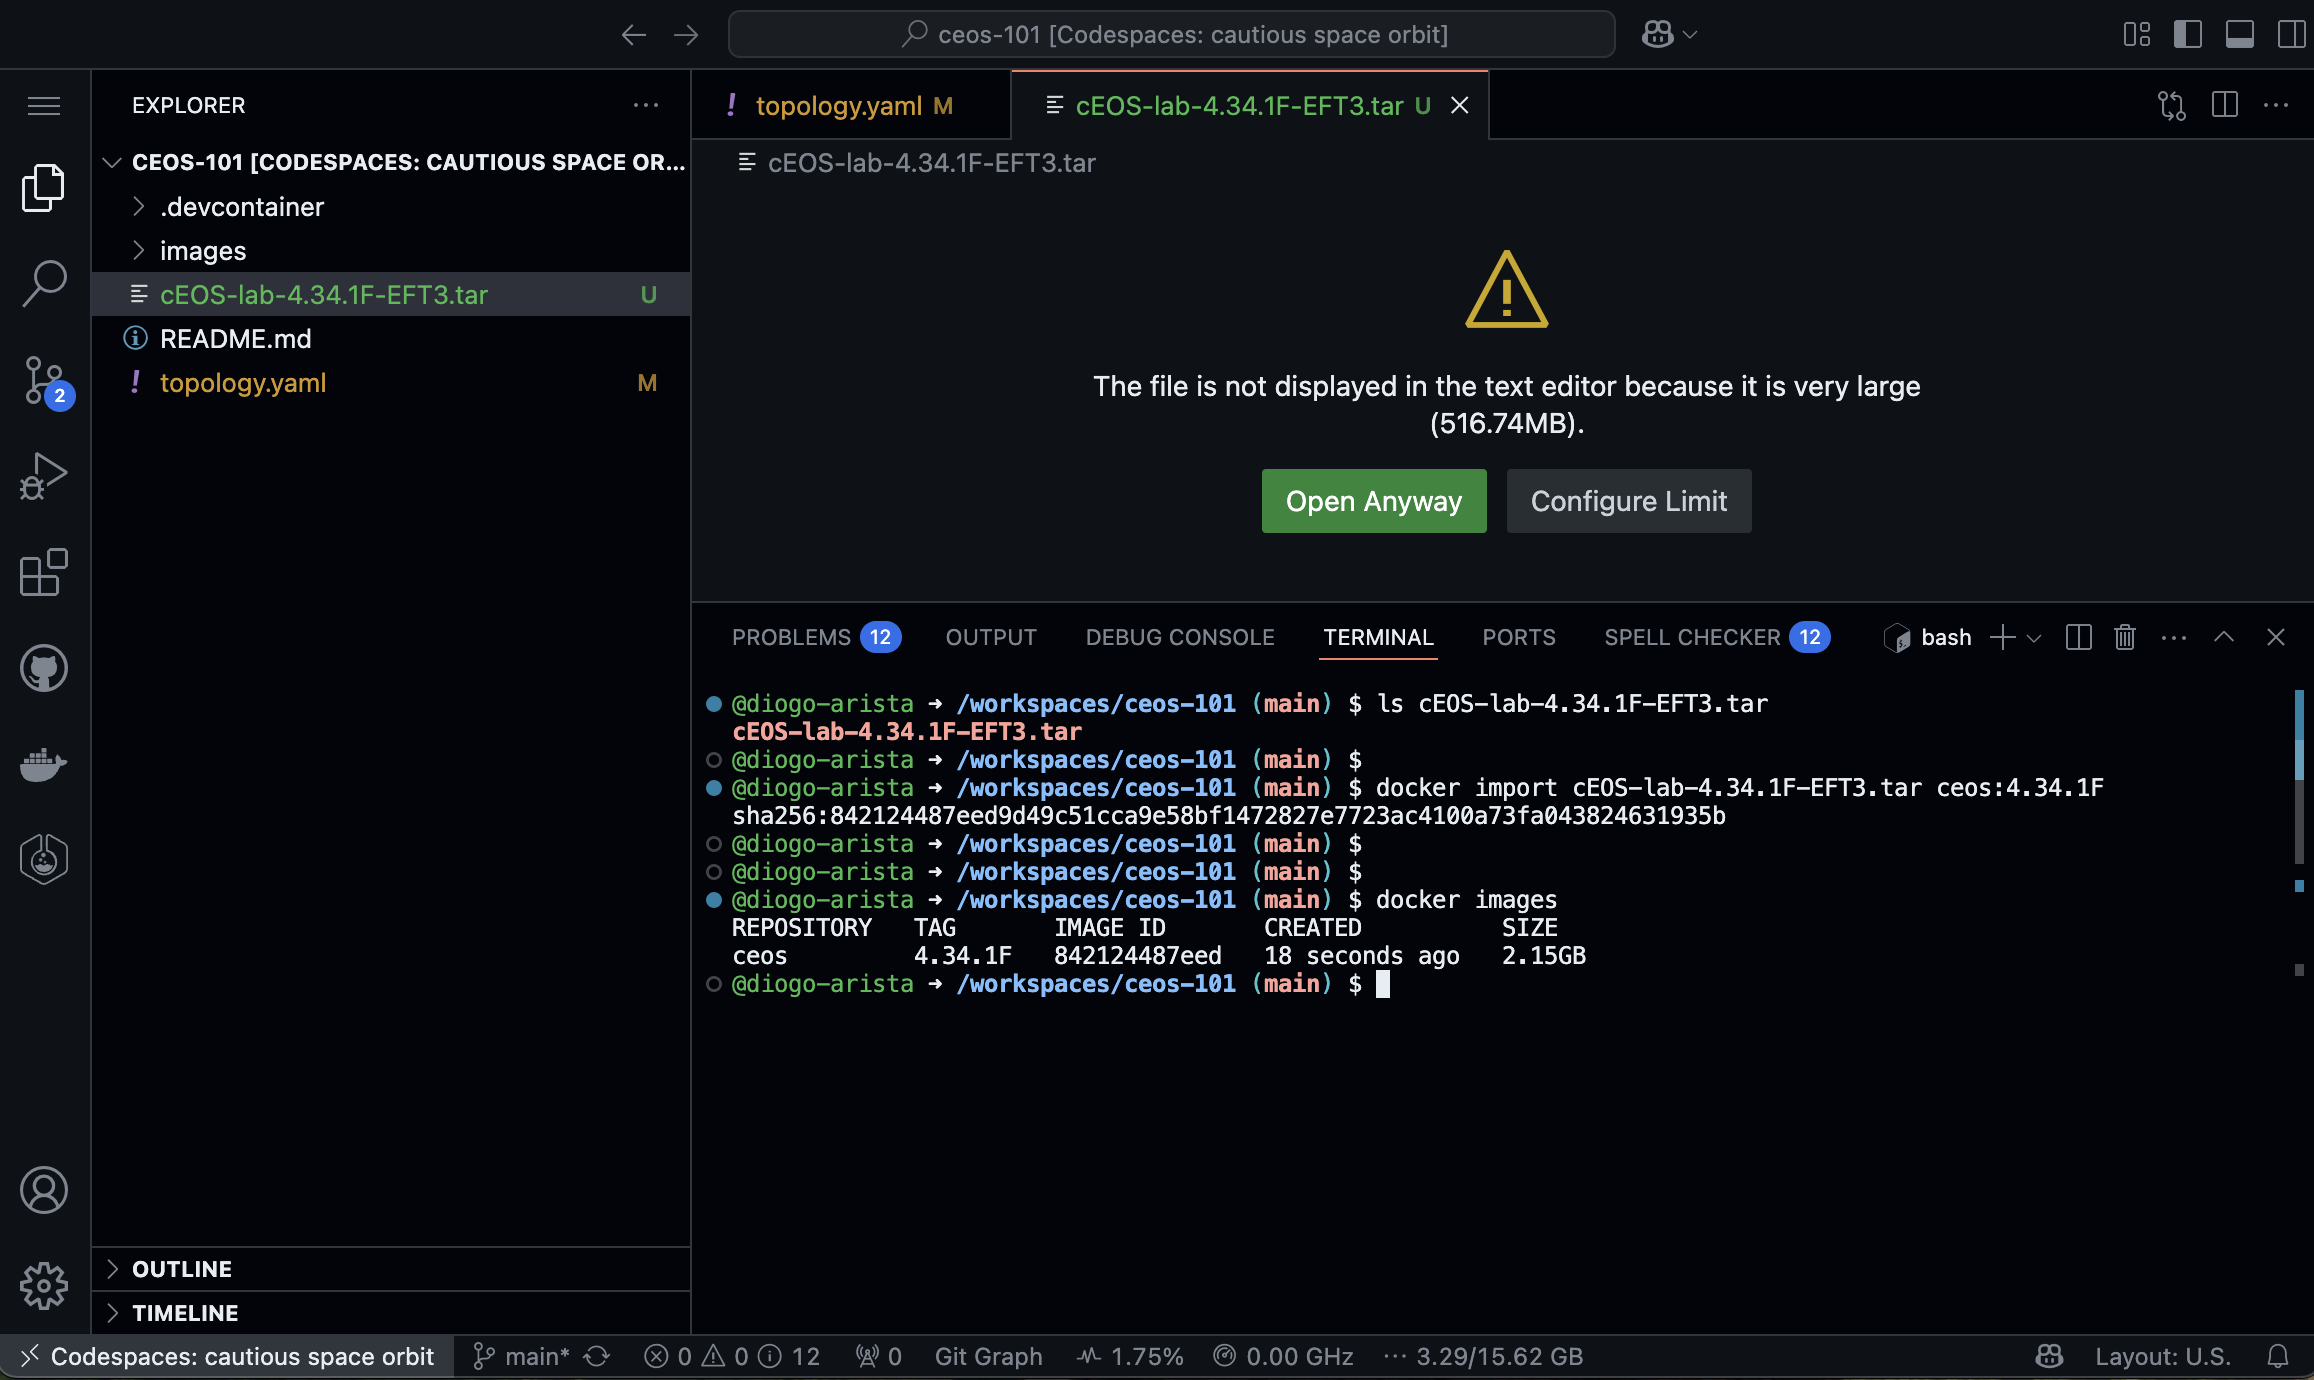Split the terminal

[2077, 637]
